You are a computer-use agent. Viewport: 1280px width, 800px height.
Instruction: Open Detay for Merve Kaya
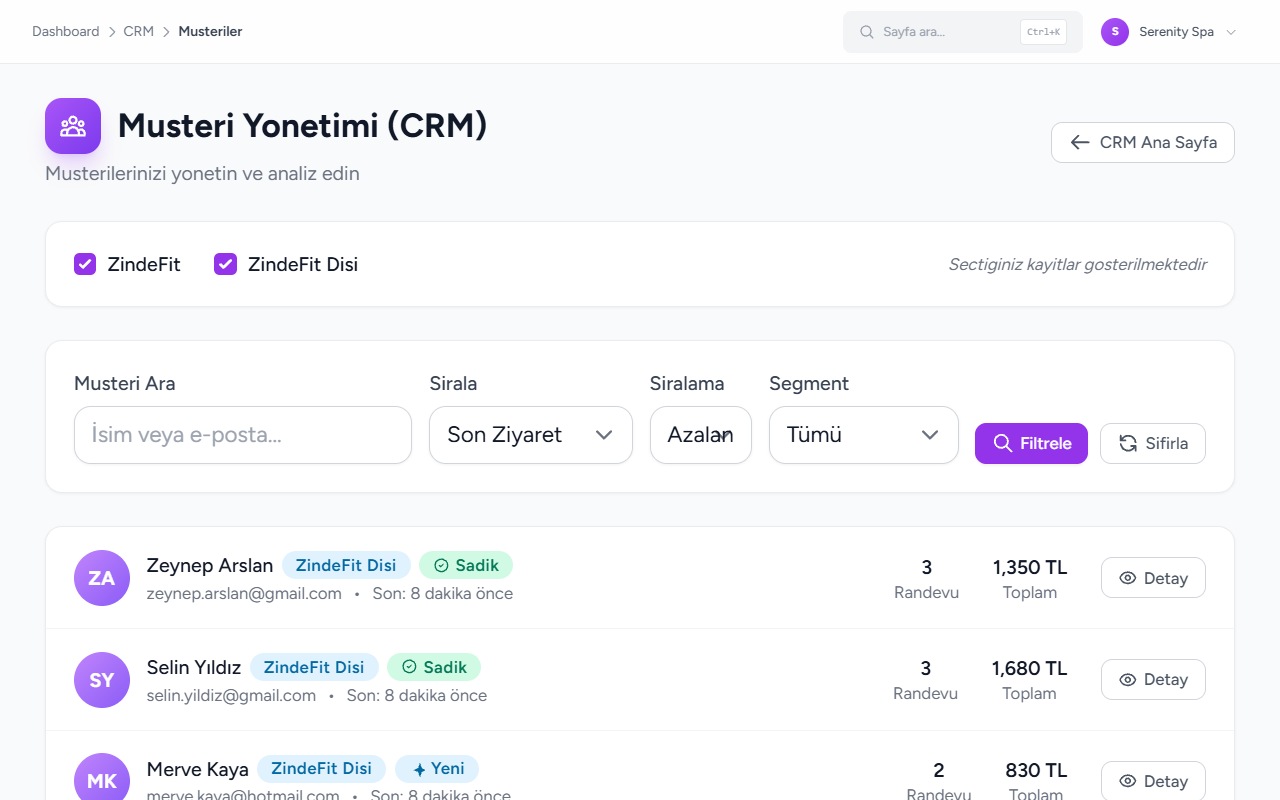pos(1153,781)
